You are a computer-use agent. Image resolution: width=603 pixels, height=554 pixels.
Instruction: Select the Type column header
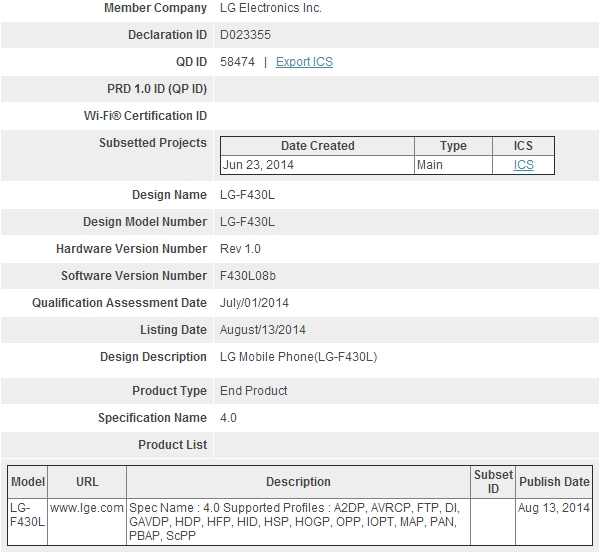pos(453,146)
